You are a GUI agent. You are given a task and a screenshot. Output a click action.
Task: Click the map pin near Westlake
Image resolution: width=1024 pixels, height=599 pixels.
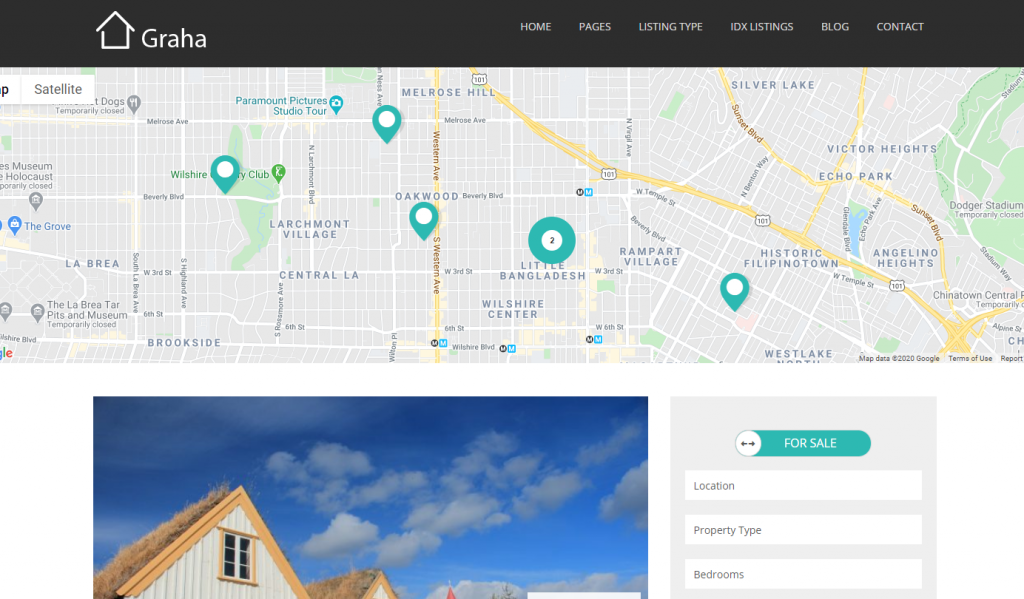(734, 290)
